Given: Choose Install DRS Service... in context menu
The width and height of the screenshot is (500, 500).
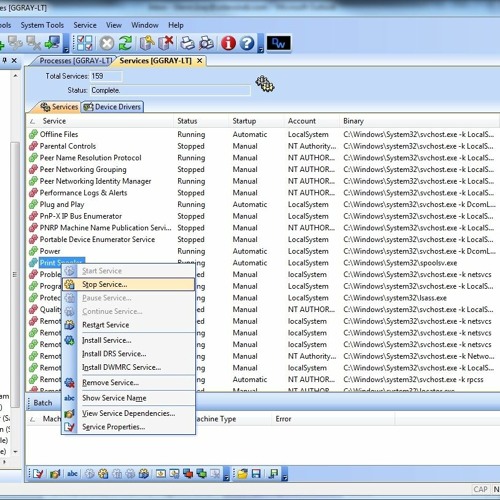Looking at the screenshot, I should click(x=129, y=354).
